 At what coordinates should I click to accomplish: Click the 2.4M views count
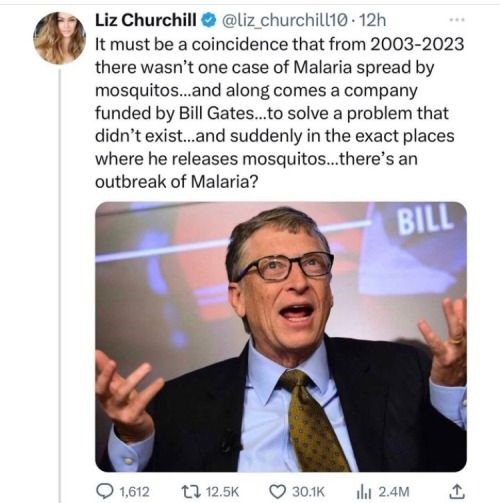tap(394, 492)
